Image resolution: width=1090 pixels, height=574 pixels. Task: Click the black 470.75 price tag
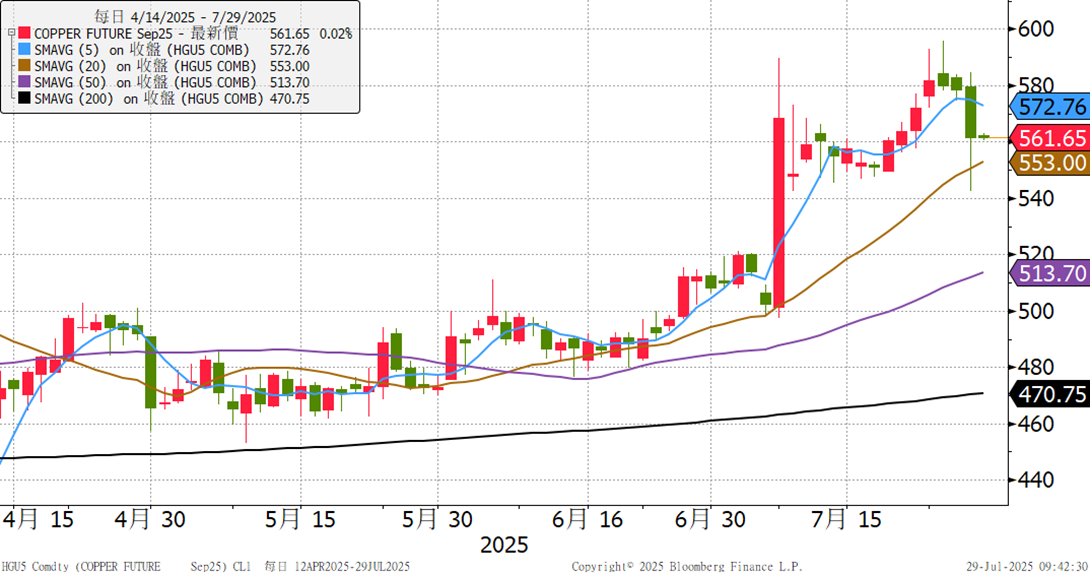click(x=1049, y=394)
